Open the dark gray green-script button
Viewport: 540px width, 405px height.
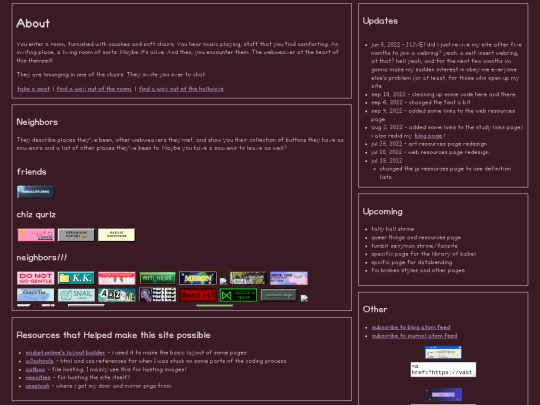click(x=279, y=295)
